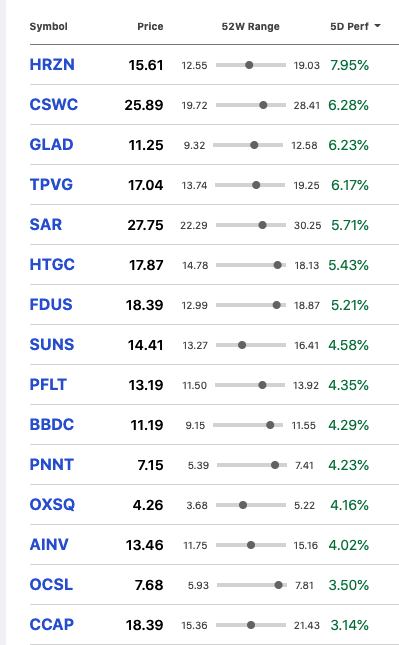Open the HRZN ticker link

(52, 65)
